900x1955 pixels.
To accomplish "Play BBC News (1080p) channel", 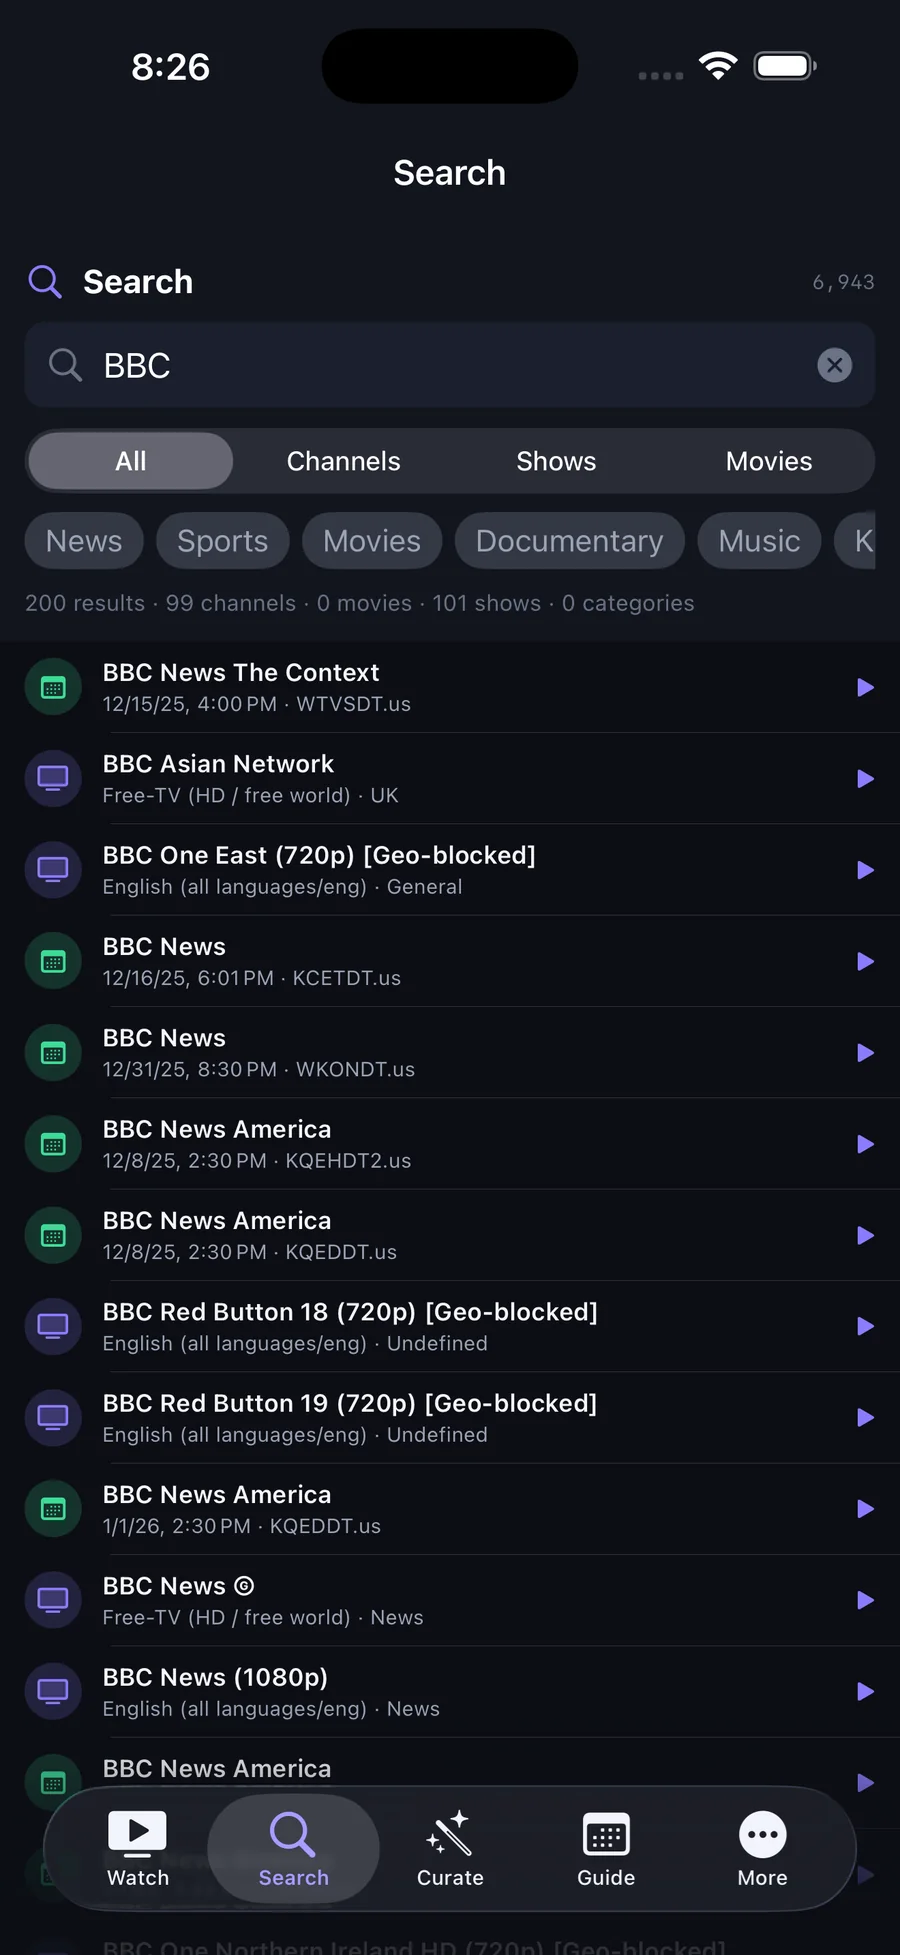I will click(x=866, y=1692).
